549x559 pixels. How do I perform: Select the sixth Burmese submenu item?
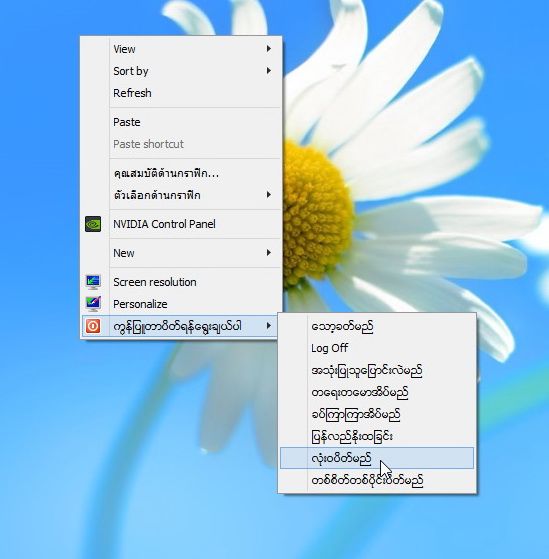click(x=377, y=436)
